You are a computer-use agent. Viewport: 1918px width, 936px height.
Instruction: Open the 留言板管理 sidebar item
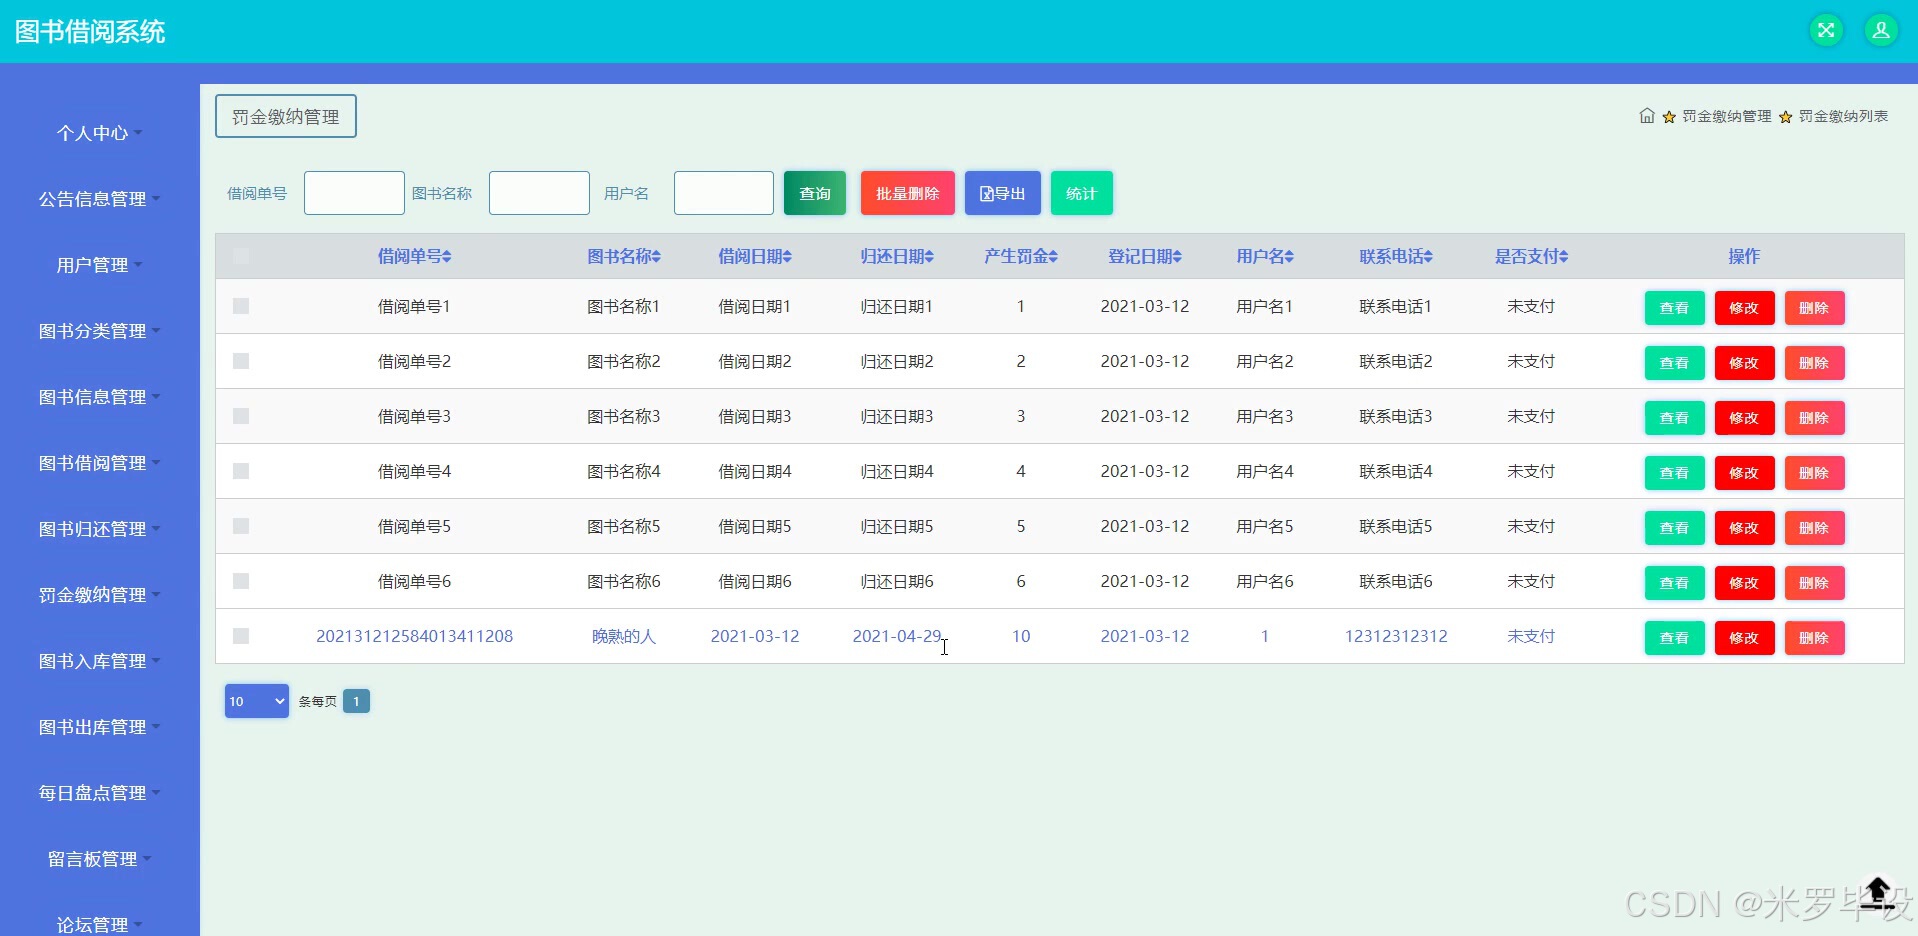point(99,859)
